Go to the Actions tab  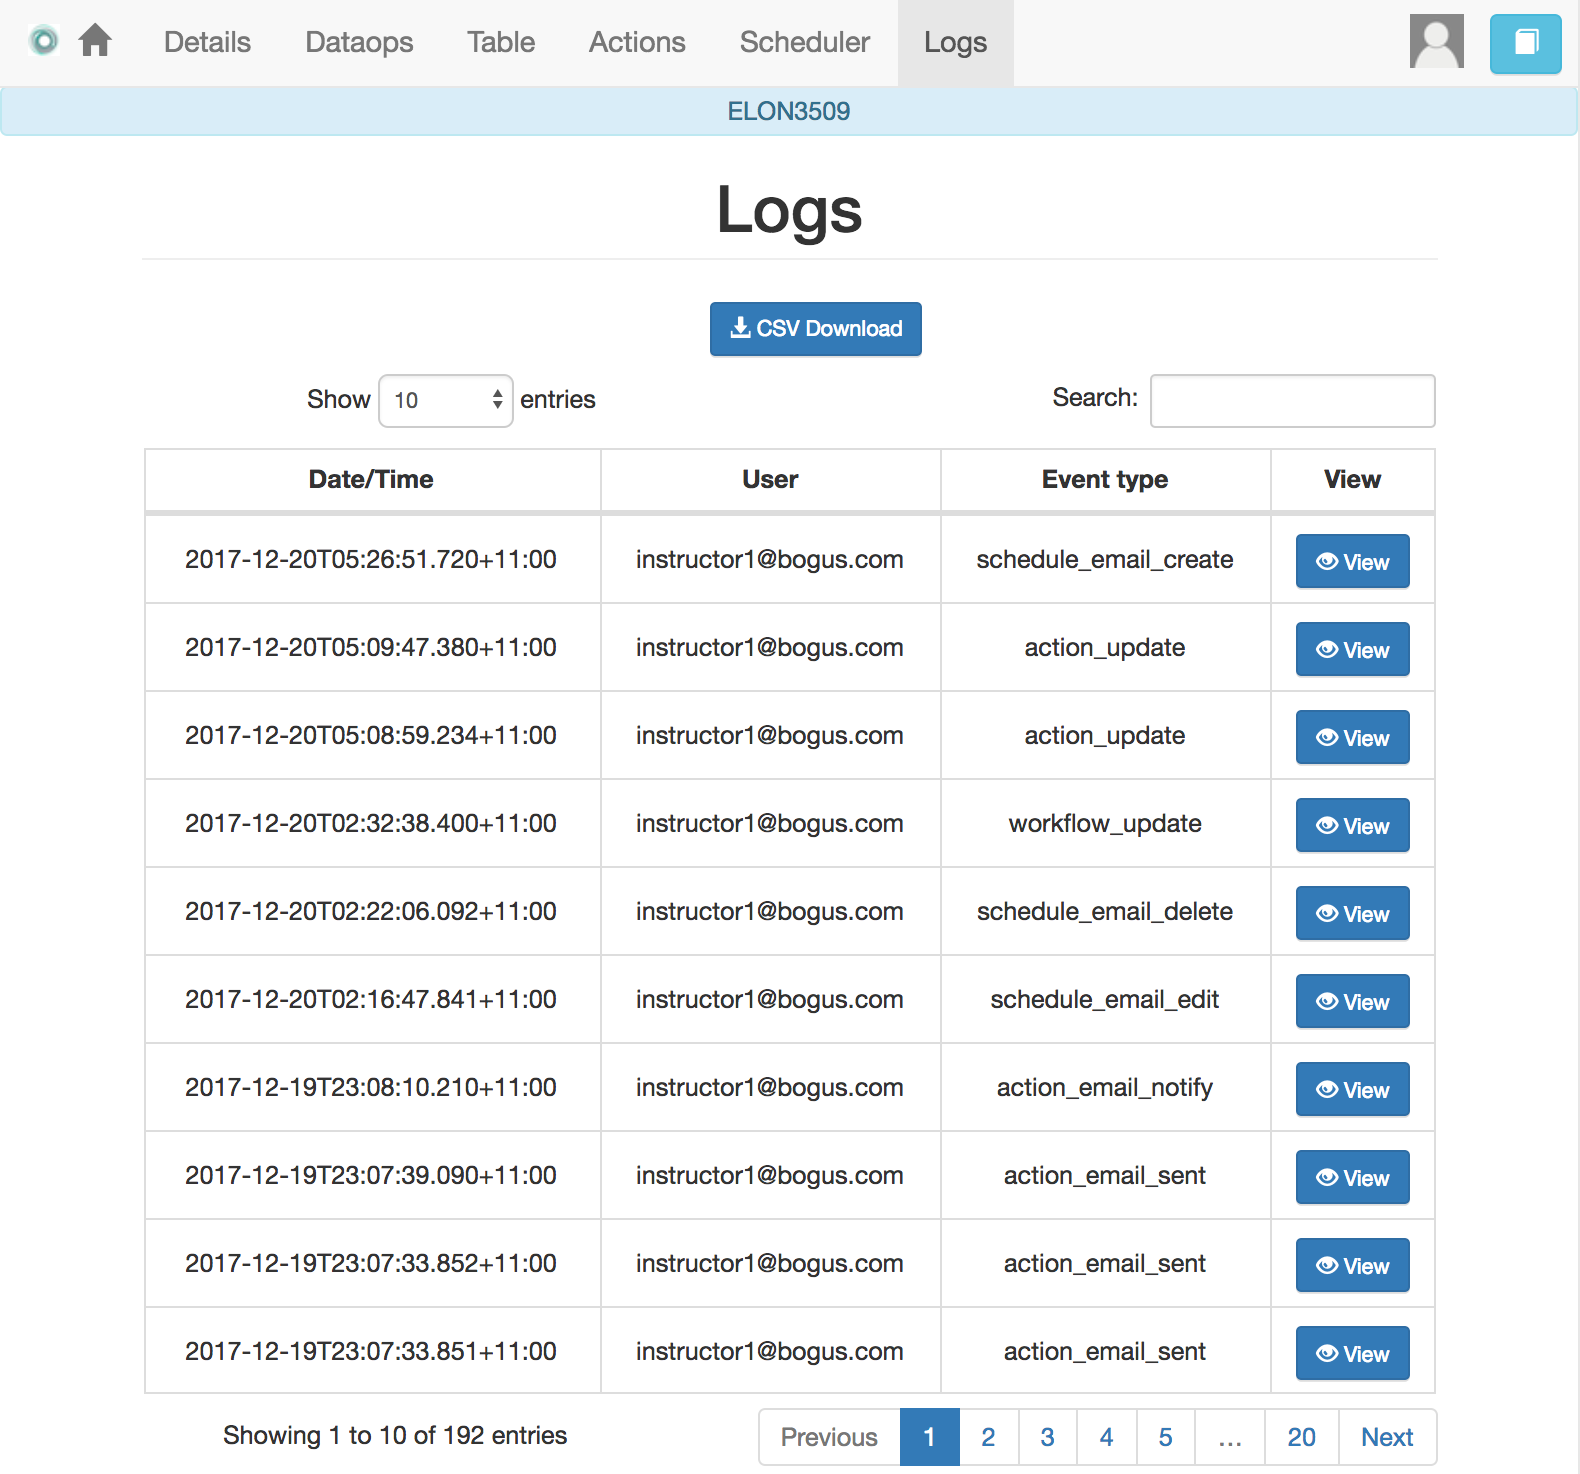[x=637, y=42]
